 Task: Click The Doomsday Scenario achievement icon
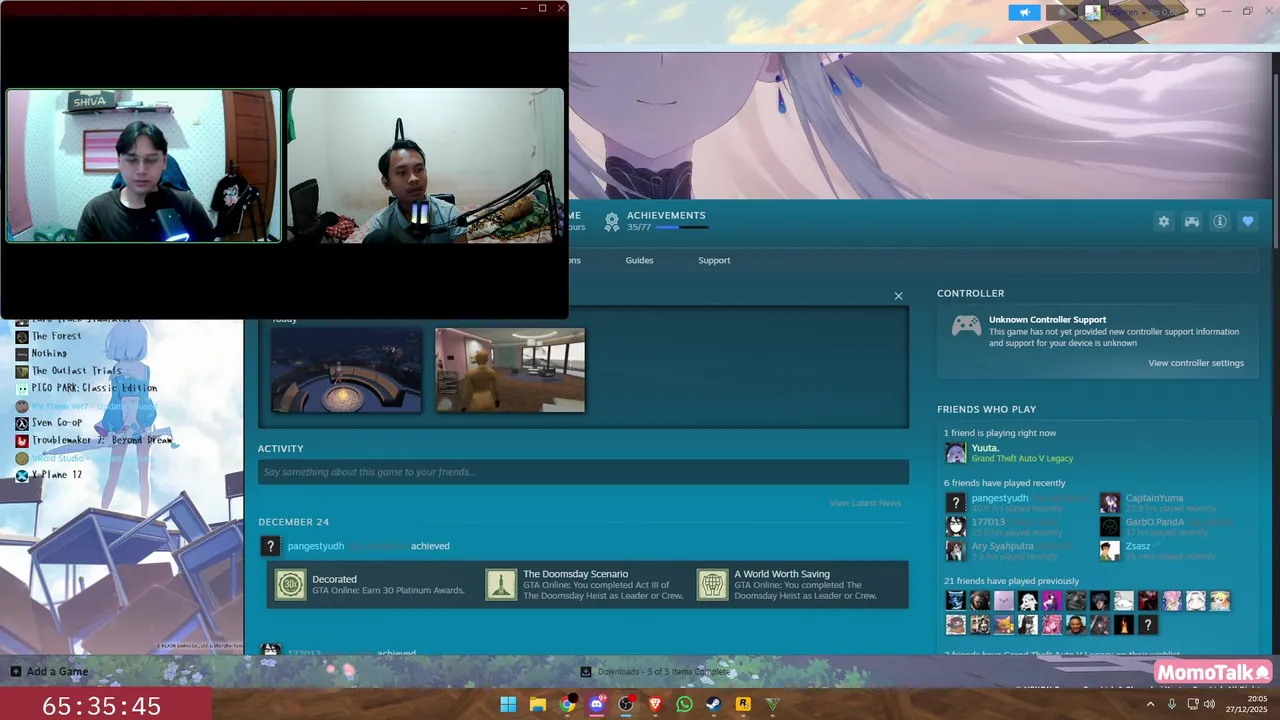(501, 584)
